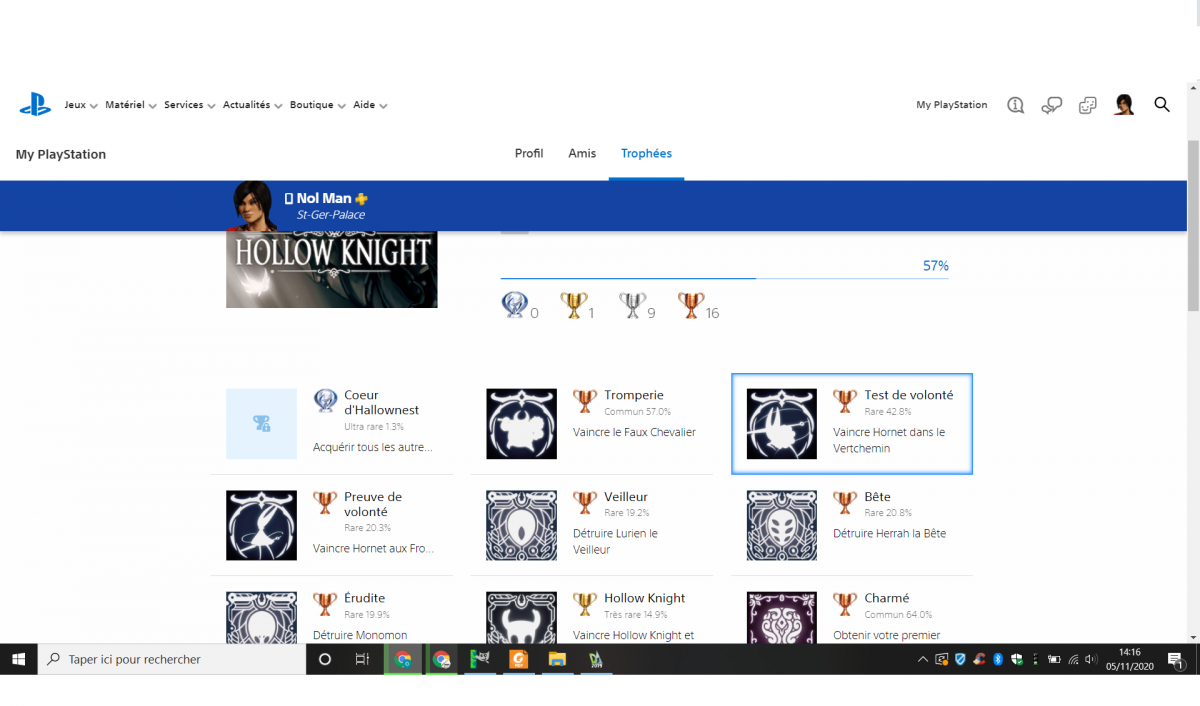Open the Jeux dropdown menu
The image size is (1200, 706).
click(81, 105)
